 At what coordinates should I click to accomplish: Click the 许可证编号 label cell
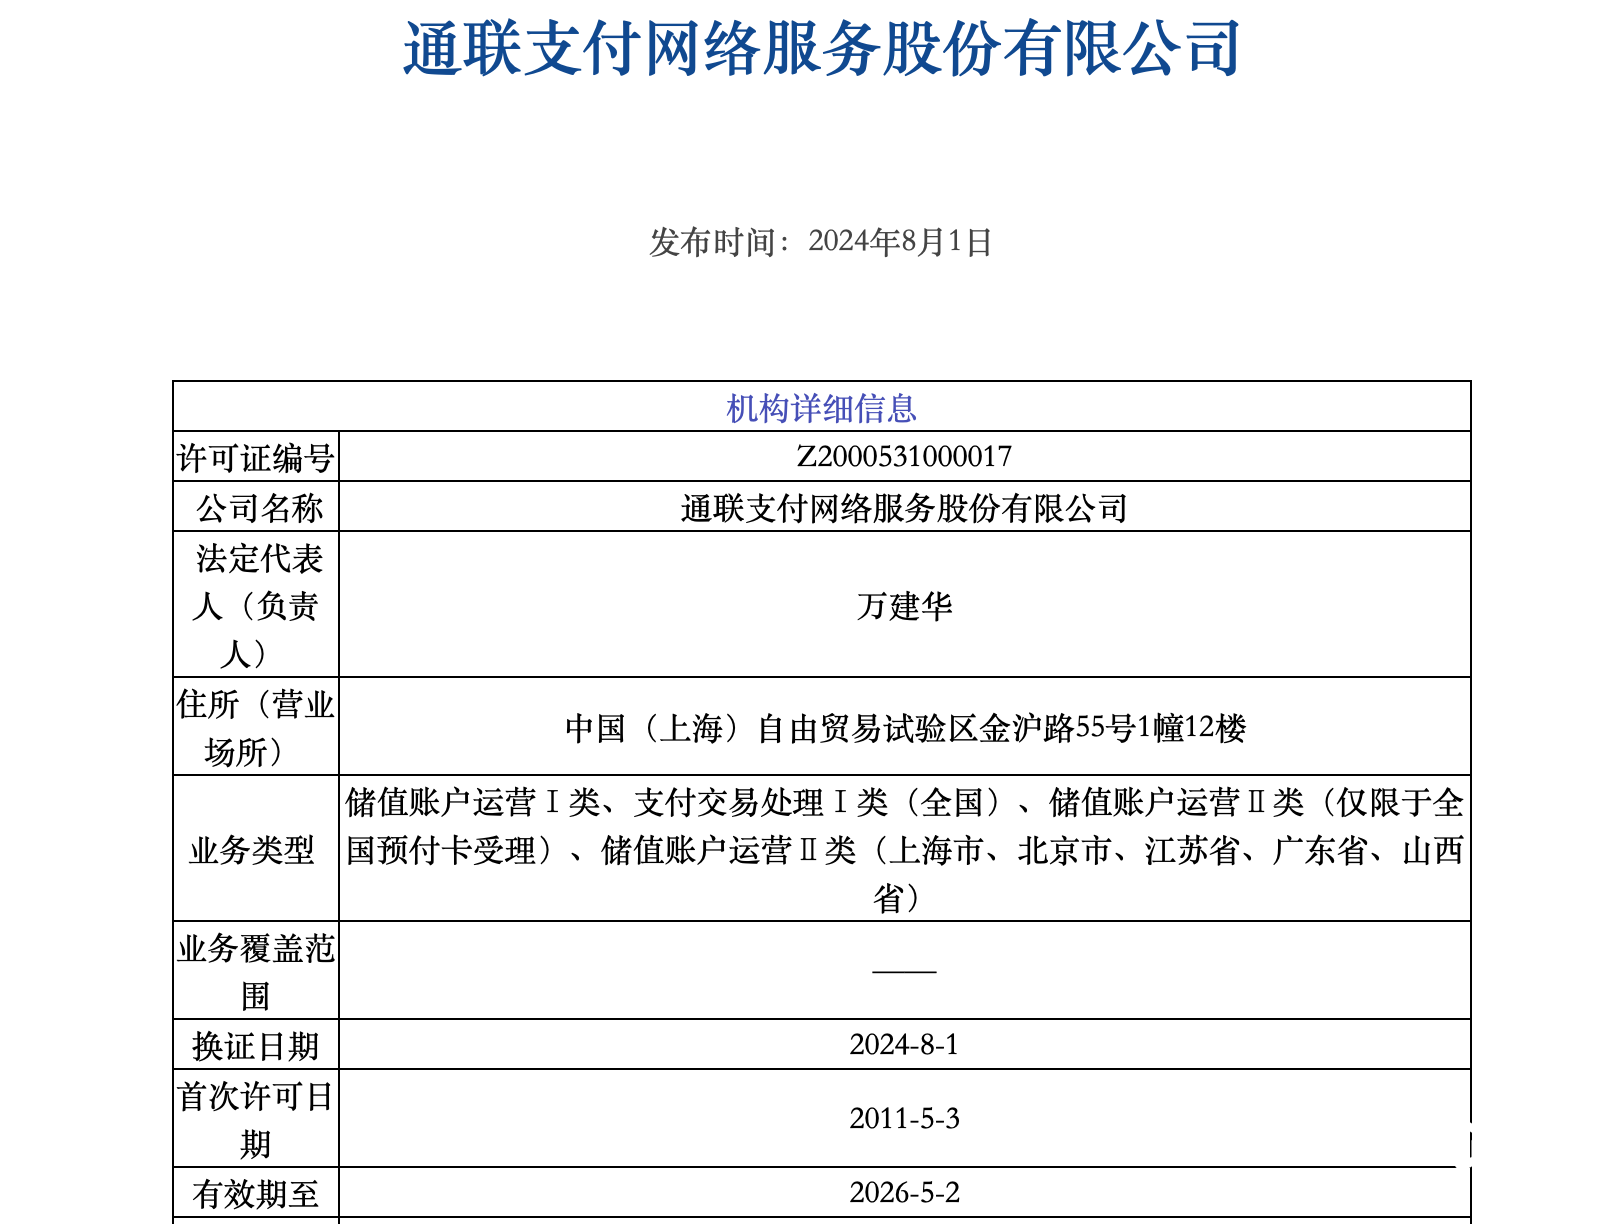pyautogui.click(x=256, y=457)
